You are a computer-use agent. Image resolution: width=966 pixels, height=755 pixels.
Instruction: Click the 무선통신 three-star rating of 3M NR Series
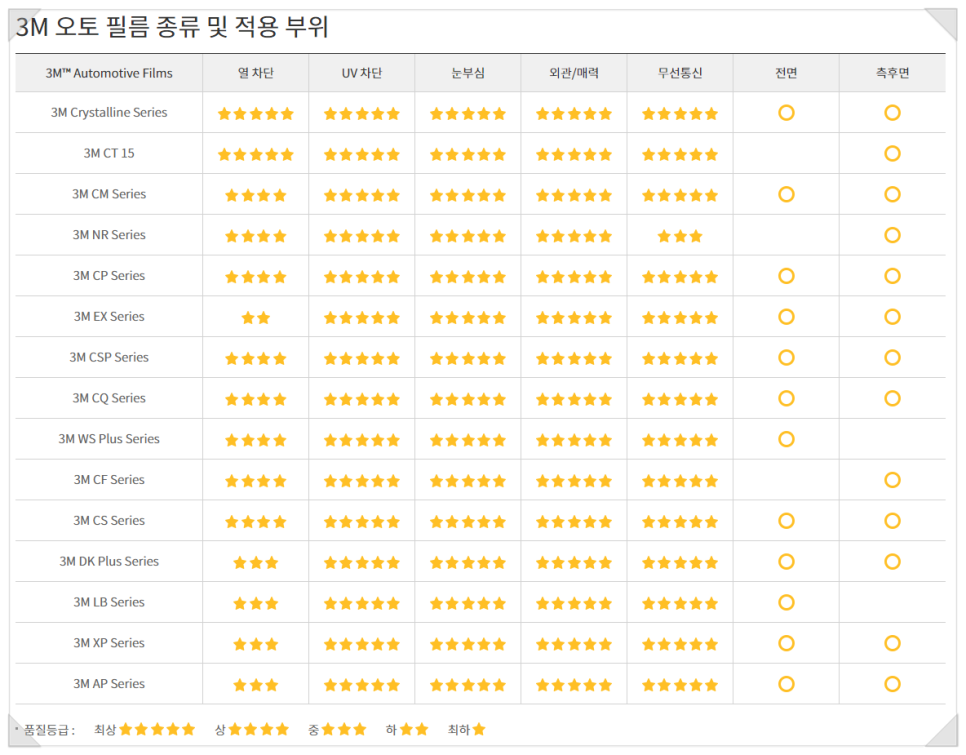click(x=680, y=236)
